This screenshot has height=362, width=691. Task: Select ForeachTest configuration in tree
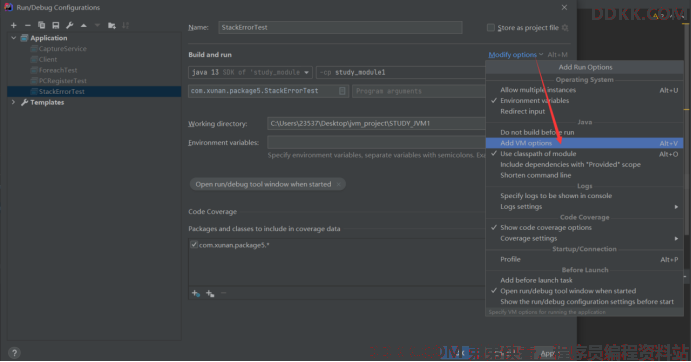[x=58, y=70]
